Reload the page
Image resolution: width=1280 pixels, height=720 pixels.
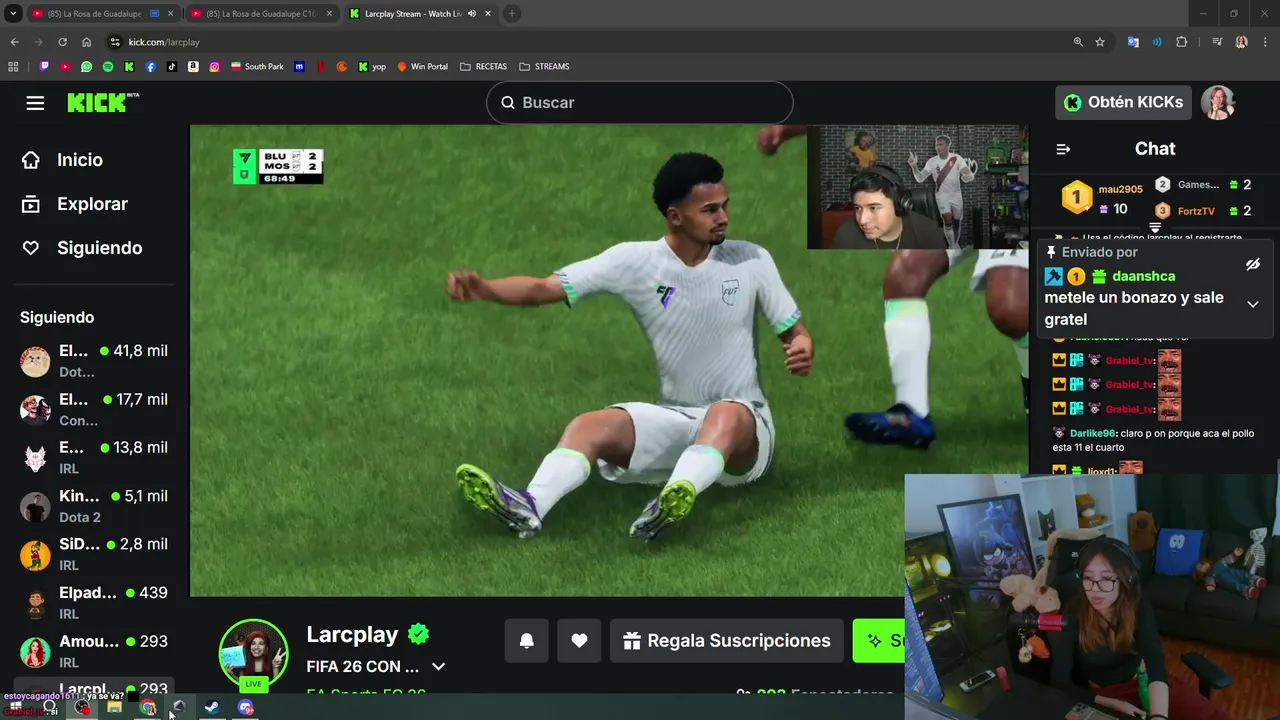[x=62, y=42]
